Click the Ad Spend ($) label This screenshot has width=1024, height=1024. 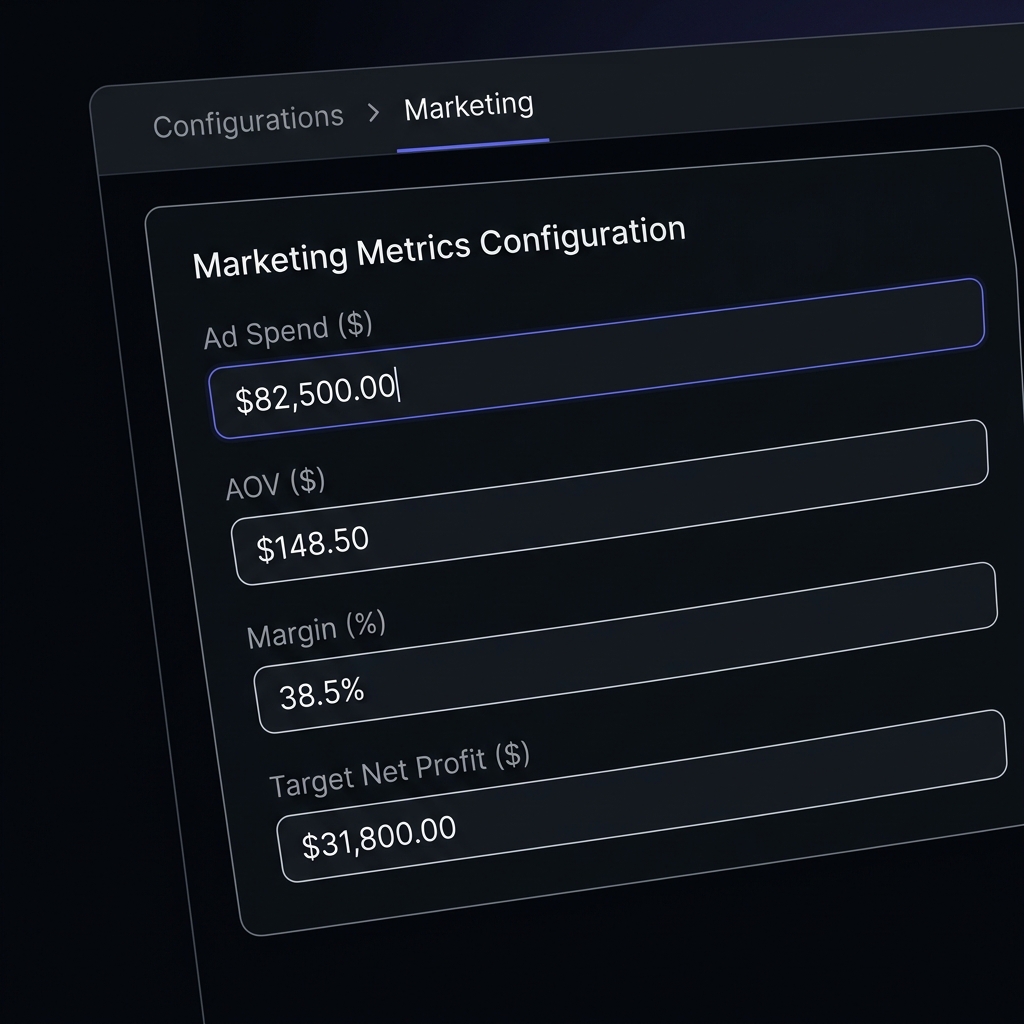[x=288, y=330]
